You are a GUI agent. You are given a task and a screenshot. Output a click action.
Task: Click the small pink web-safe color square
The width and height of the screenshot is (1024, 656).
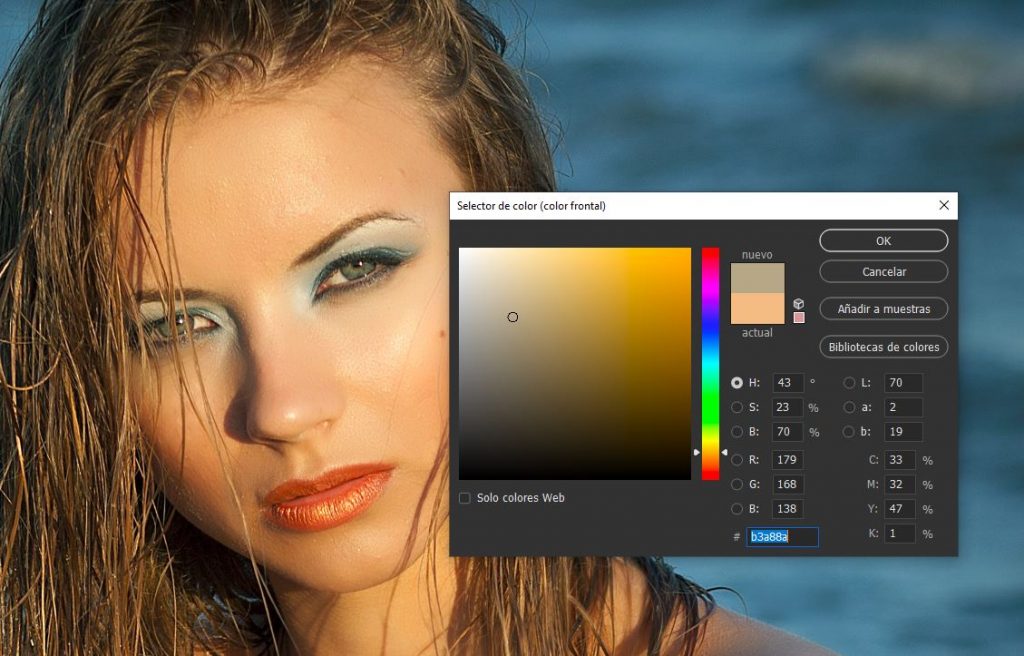point(798,318)
